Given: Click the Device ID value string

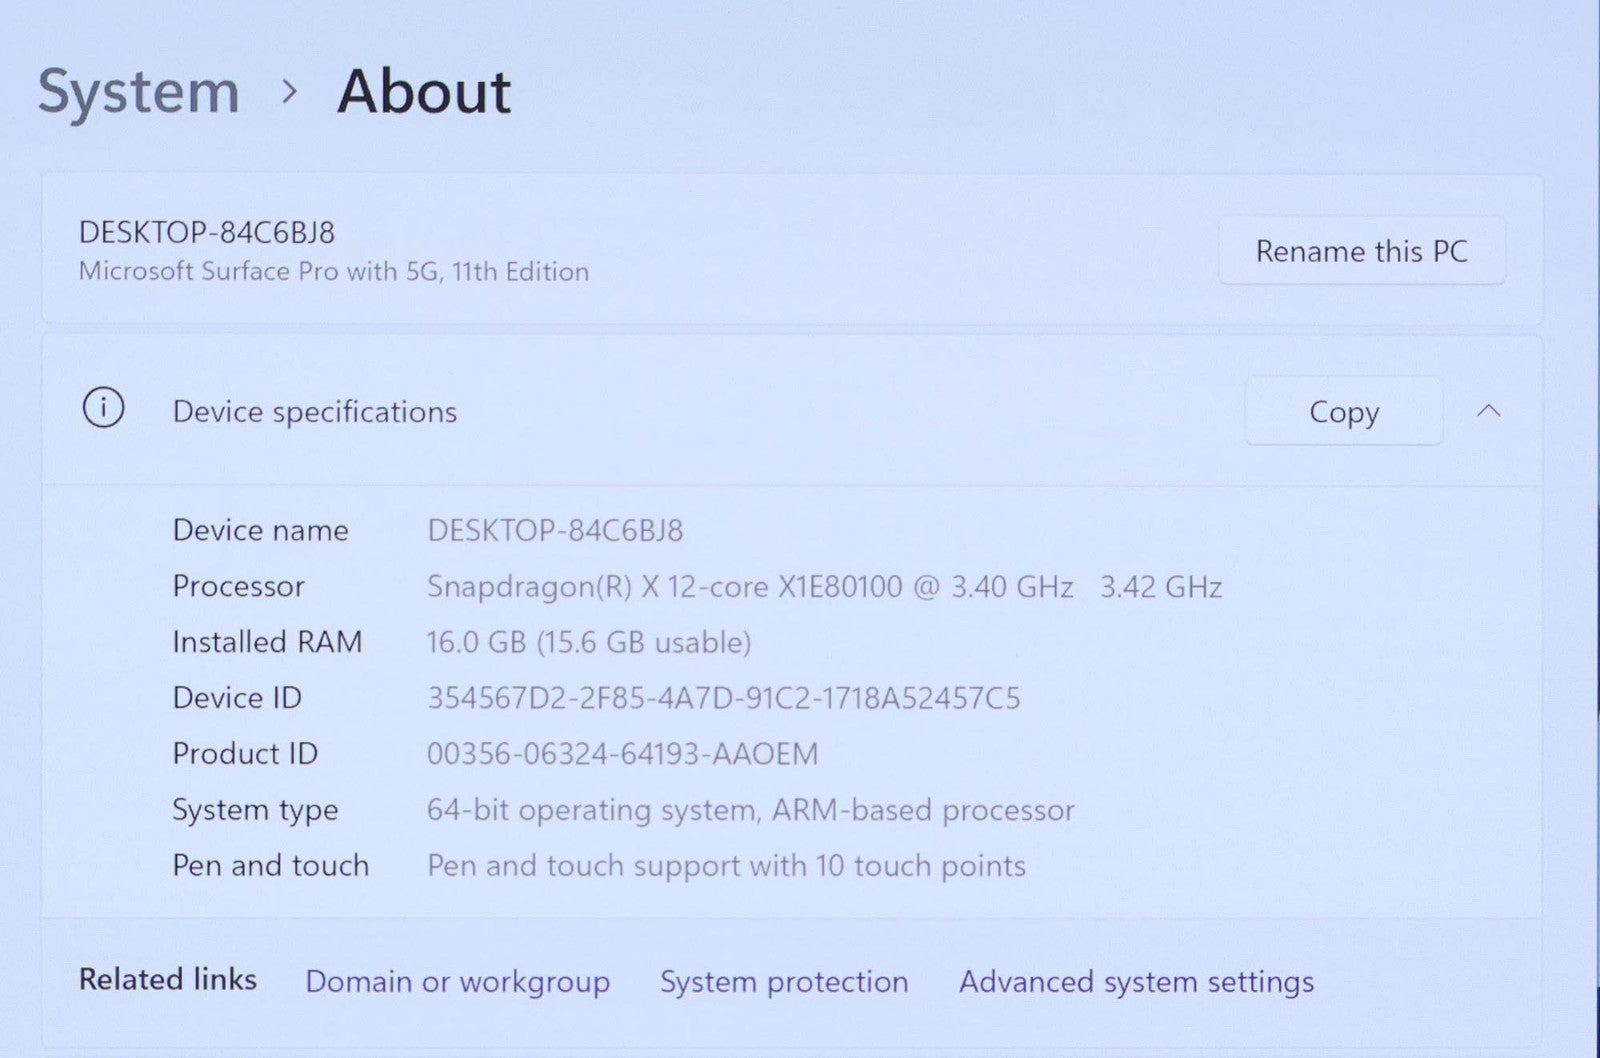Looking at the screenshot, I should tap(723, 698).
